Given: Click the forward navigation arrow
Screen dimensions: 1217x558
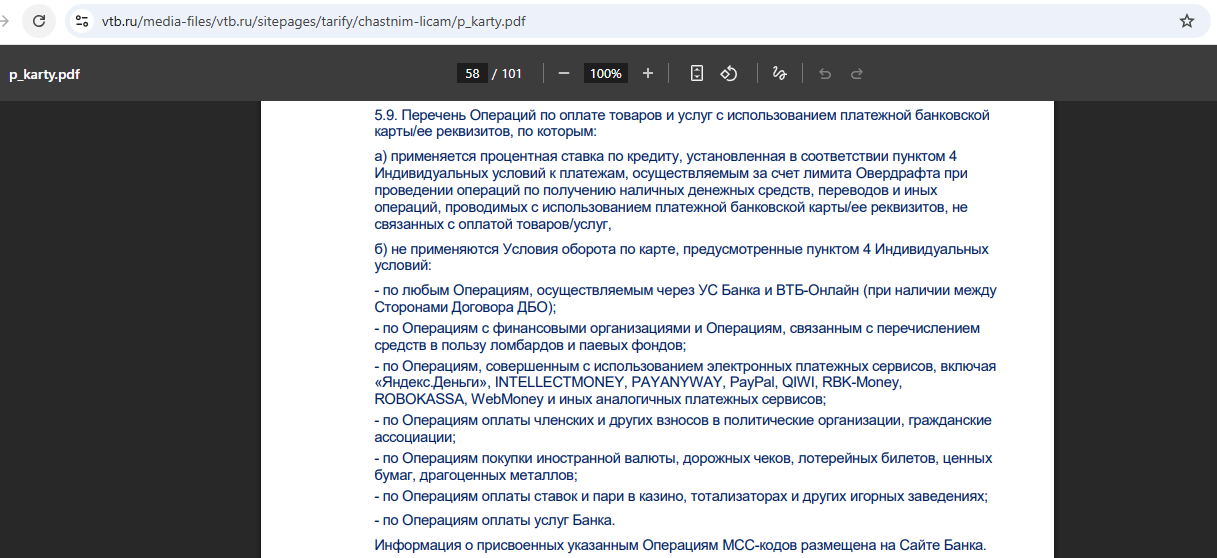Looking at the screenshot, I should point(3,21).
